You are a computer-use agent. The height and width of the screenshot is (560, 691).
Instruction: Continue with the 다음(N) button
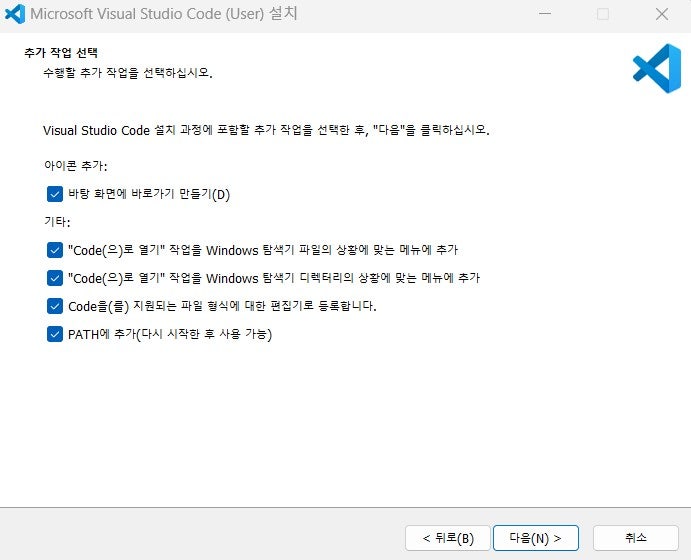[535, 538]
